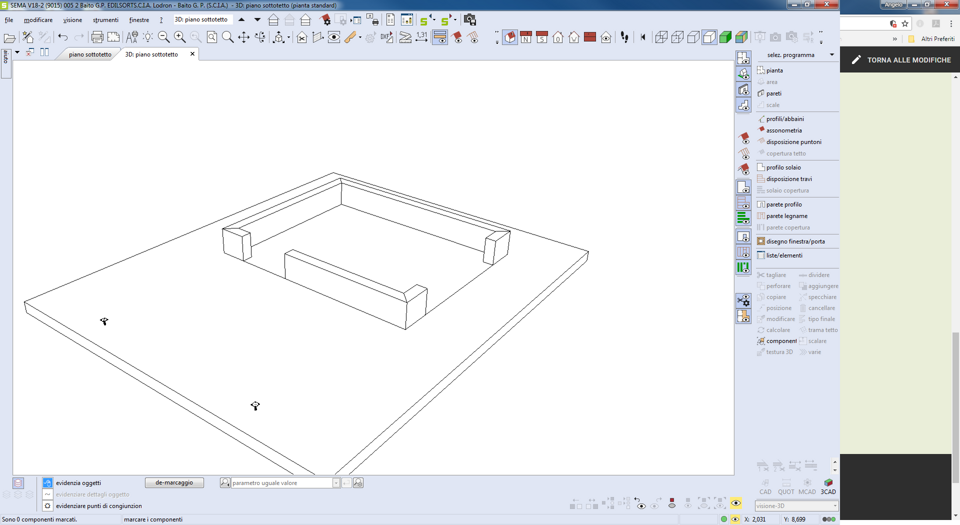Viewport: 960px width, 525px height.
Task: Activate the 3CAD mode icon
Action: (x=828, y=486)
